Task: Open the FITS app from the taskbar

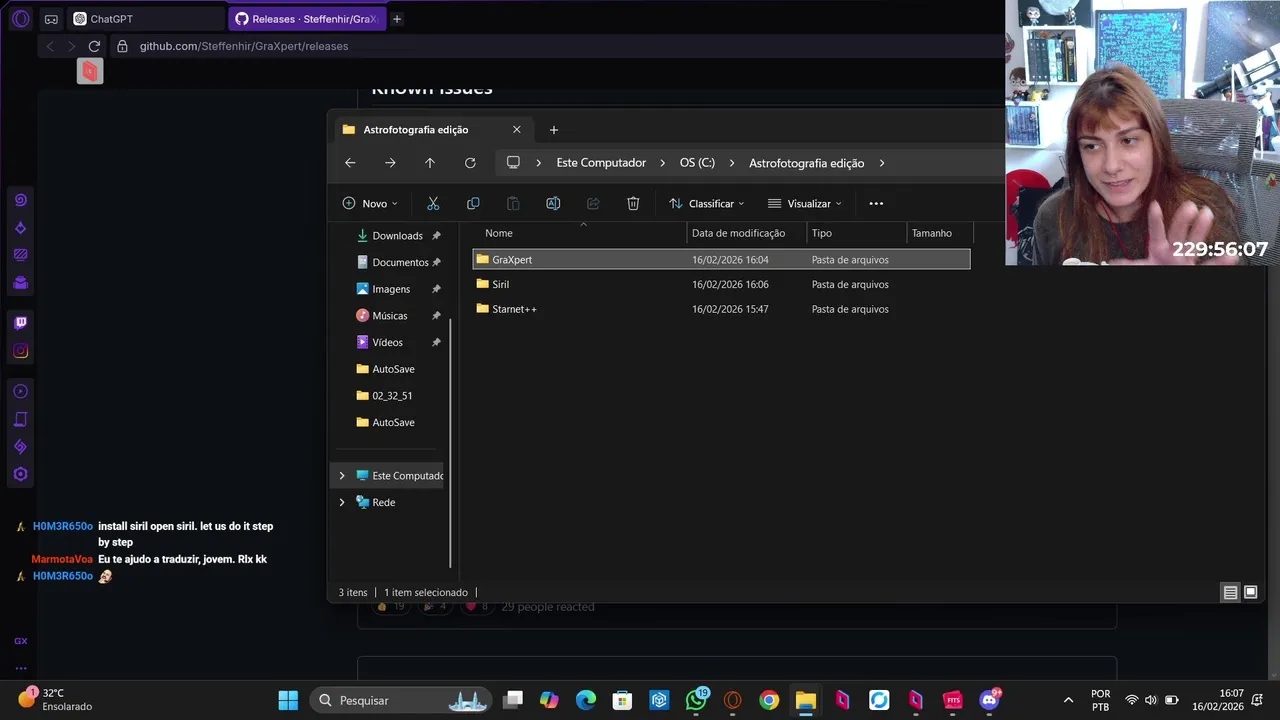Action: (952, 700)
